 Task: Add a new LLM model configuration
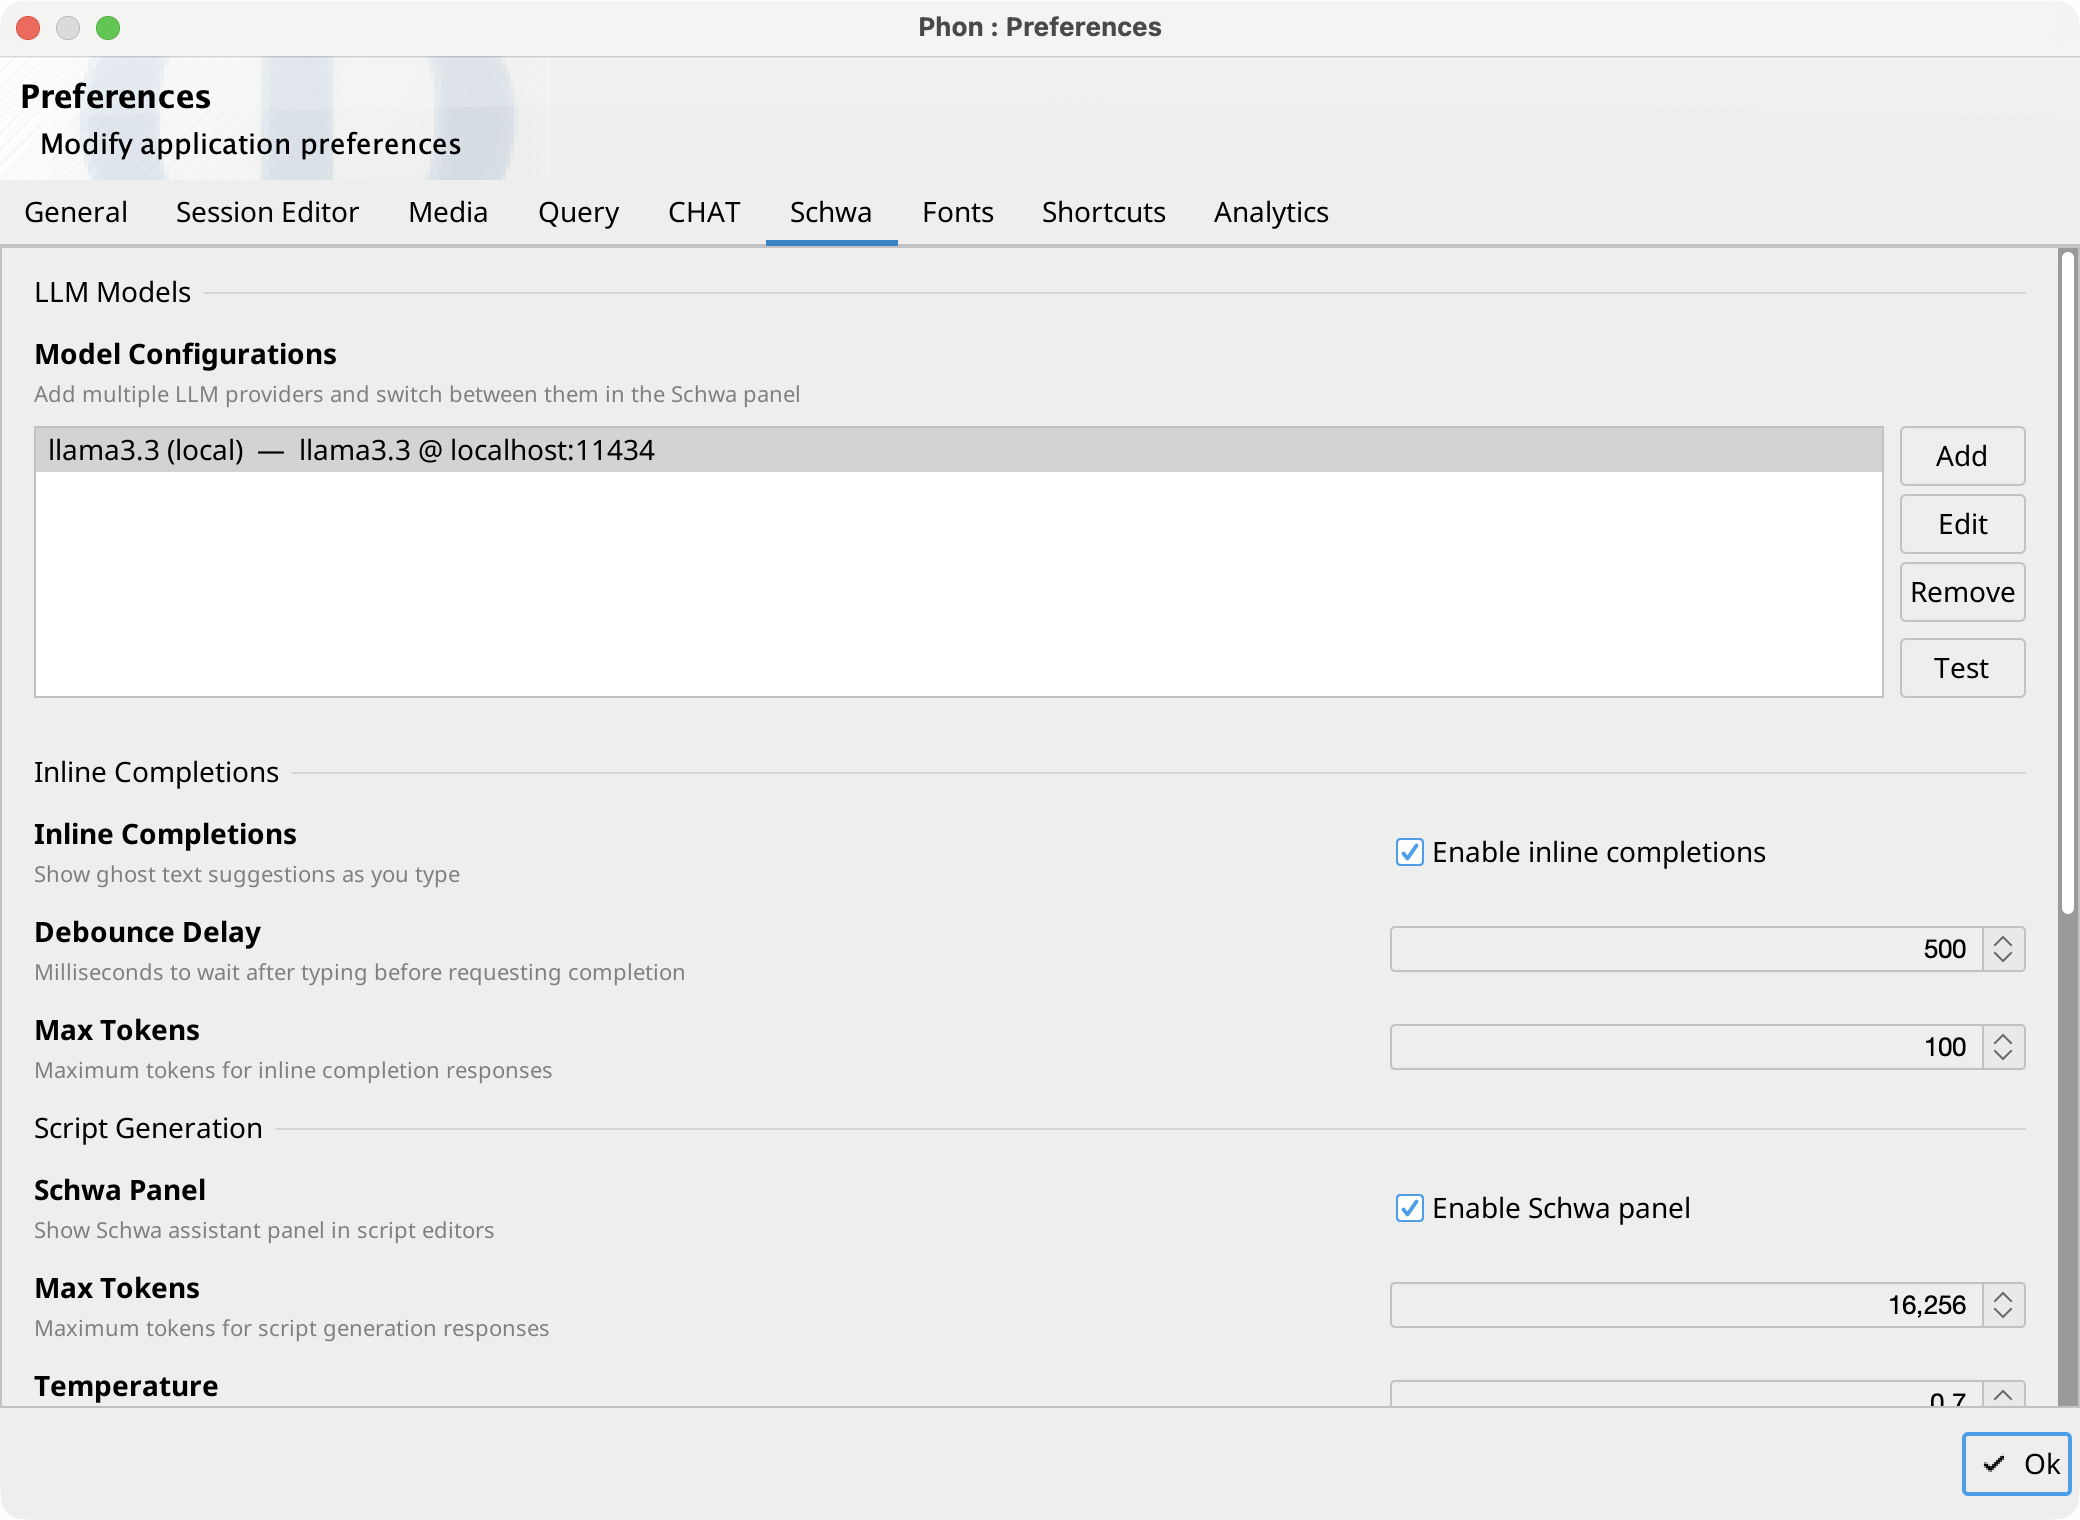tap(1962, 456)
